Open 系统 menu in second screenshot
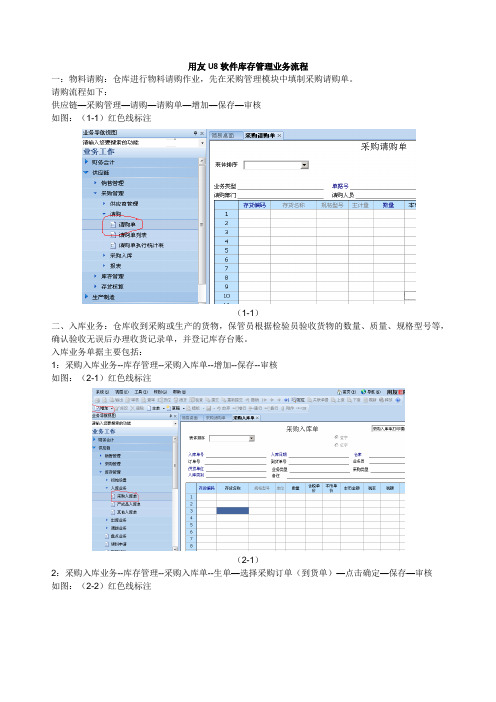Image resolution: width=496 pixels, height=702 pixels. coord(102,392)
